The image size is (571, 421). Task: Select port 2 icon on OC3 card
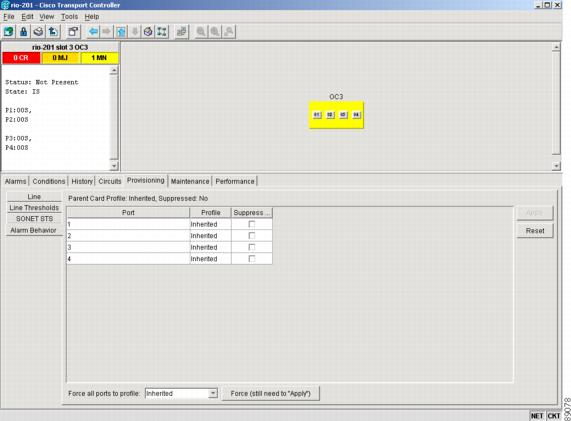click(x=330, y=115)
